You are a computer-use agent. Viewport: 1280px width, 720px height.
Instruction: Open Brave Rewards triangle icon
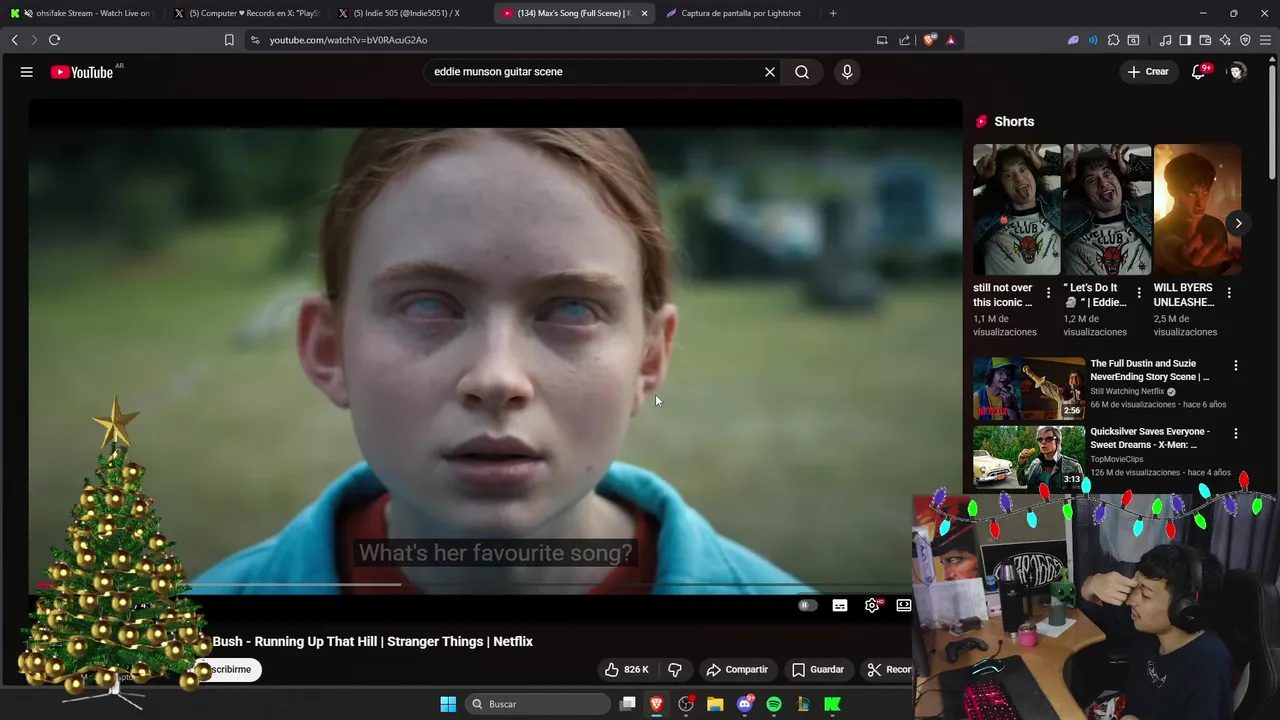(x=950, y=40)
